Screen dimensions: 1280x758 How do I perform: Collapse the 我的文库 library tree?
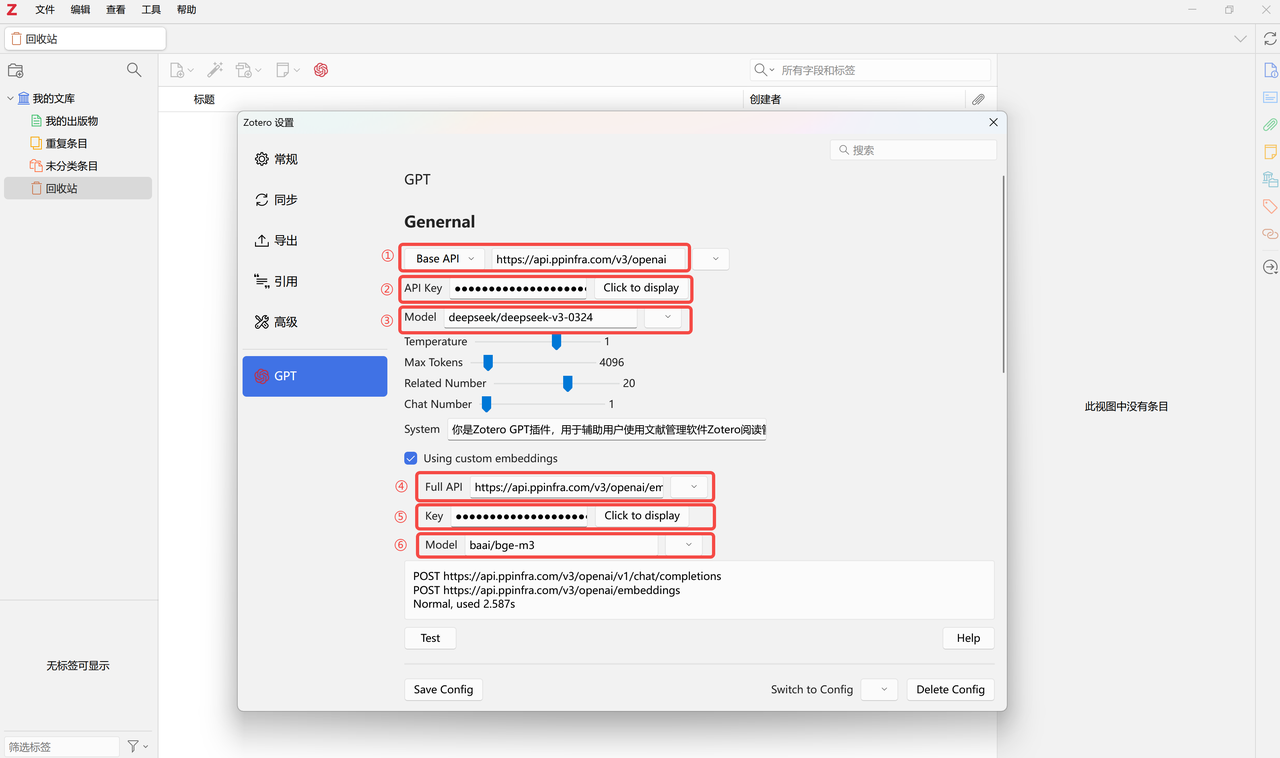pyautogui.click(x=11, y=98)
